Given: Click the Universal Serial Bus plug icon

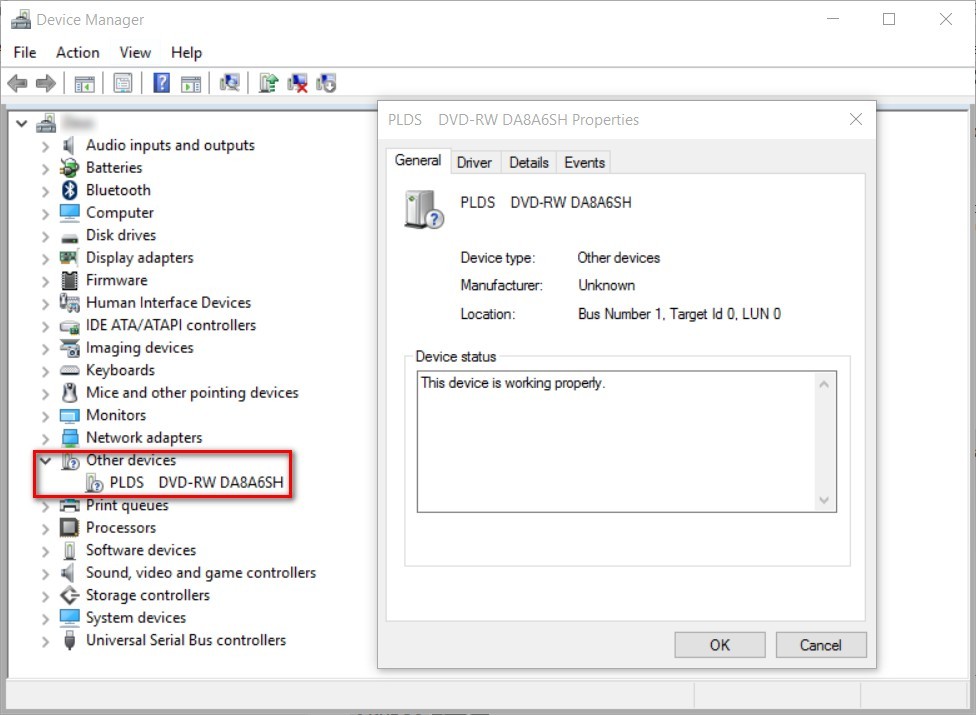Looking at the screenshot, I should [x=70, y=640].
